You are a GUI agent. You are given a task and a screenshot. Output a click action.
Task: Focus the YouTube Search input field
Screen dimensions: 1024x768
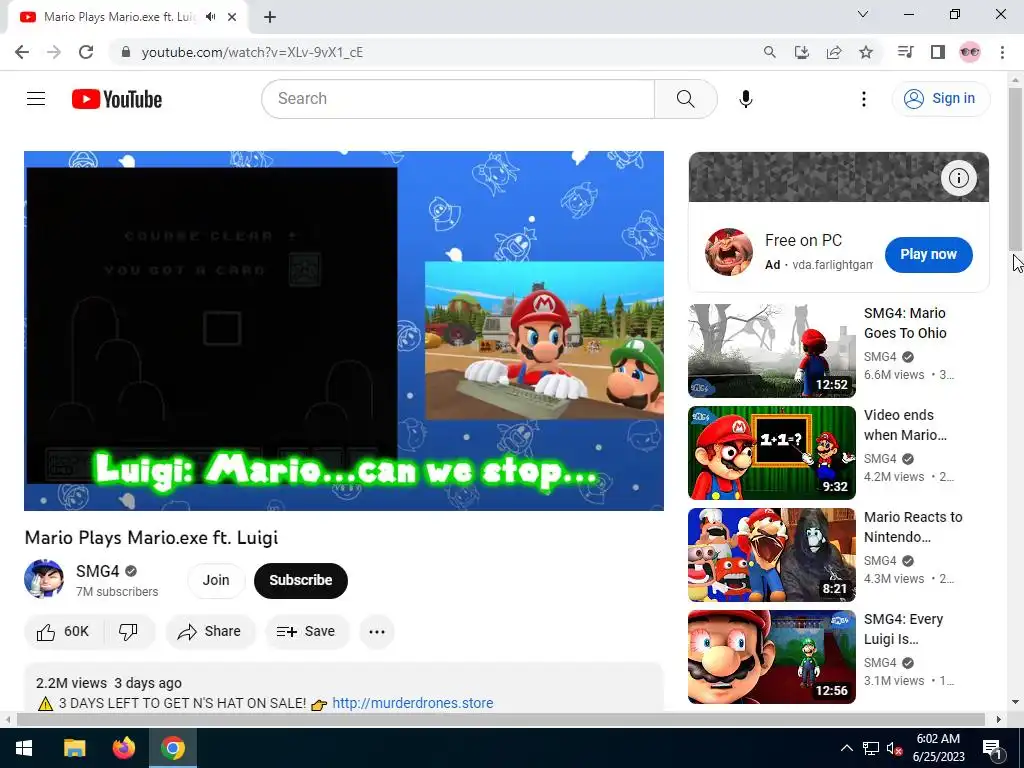point(458,99)
